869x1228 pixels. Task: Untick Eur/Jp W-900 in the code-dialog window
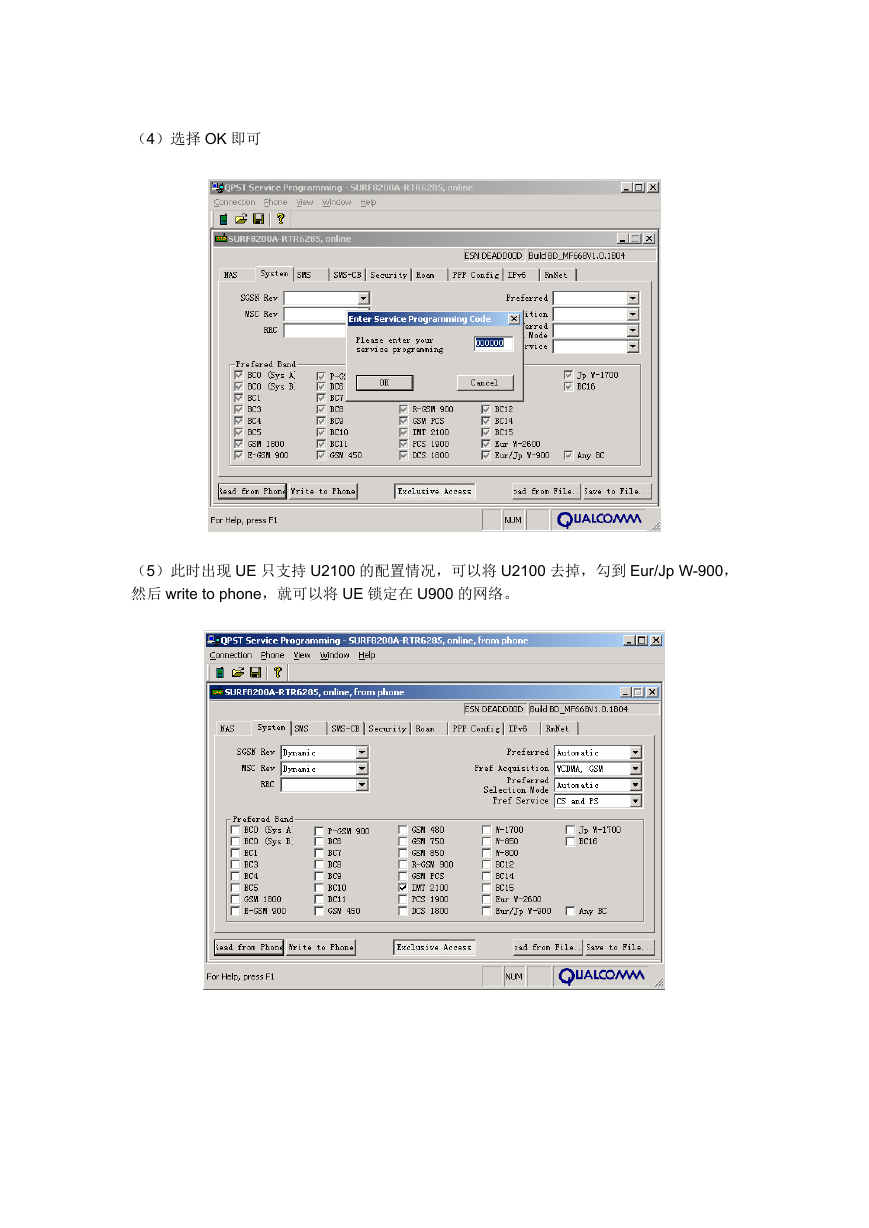486,455
